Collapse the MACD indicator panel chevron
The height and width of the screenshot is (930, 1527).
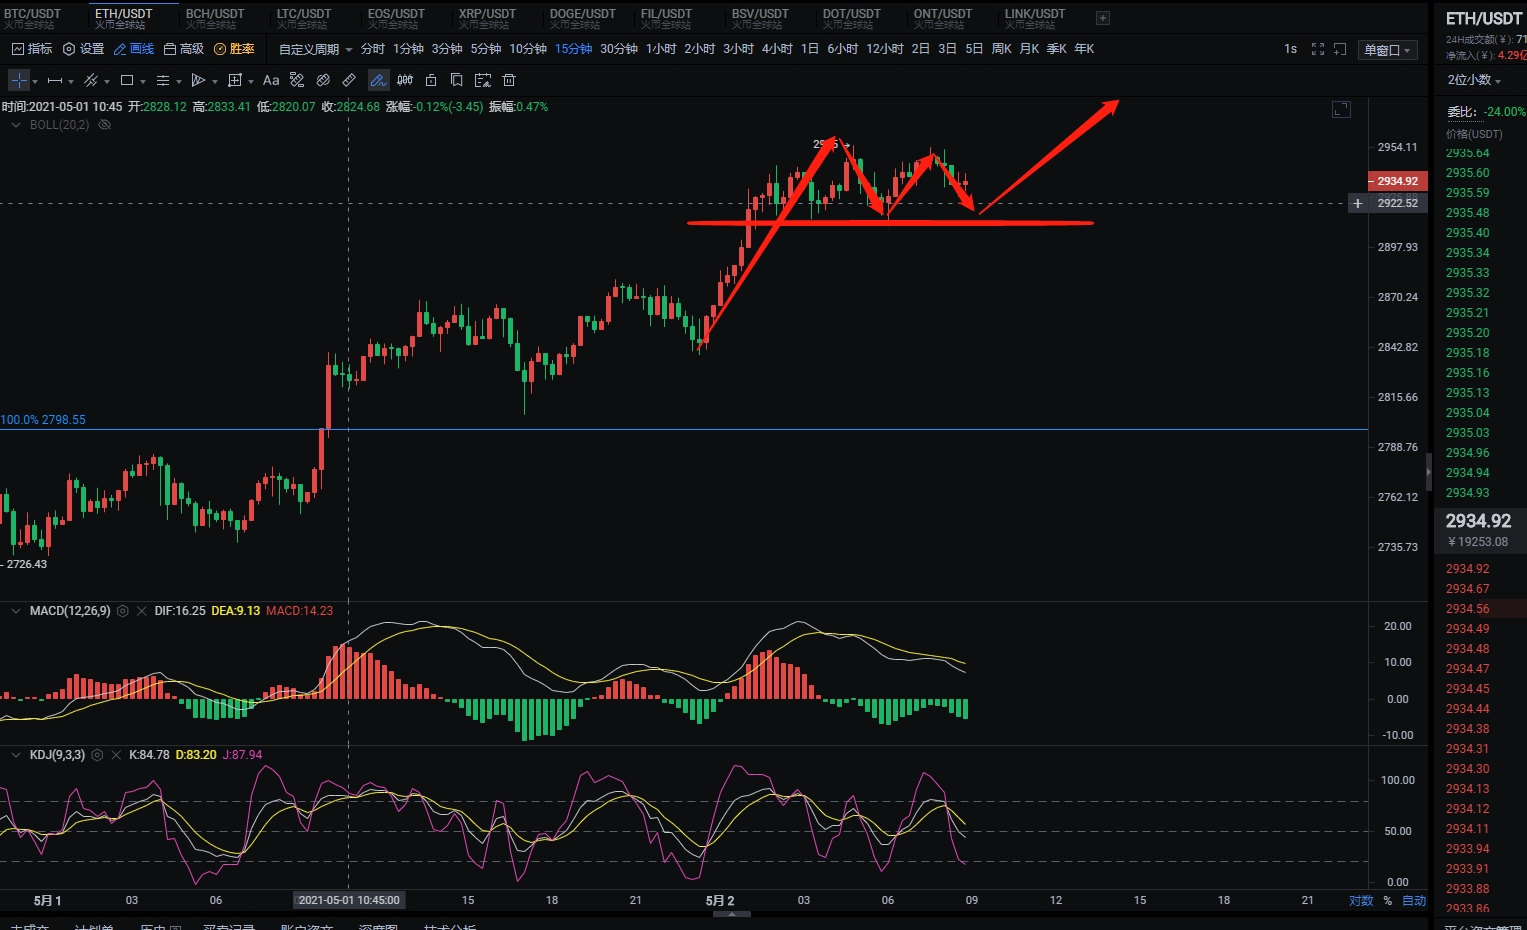(15, 611)
